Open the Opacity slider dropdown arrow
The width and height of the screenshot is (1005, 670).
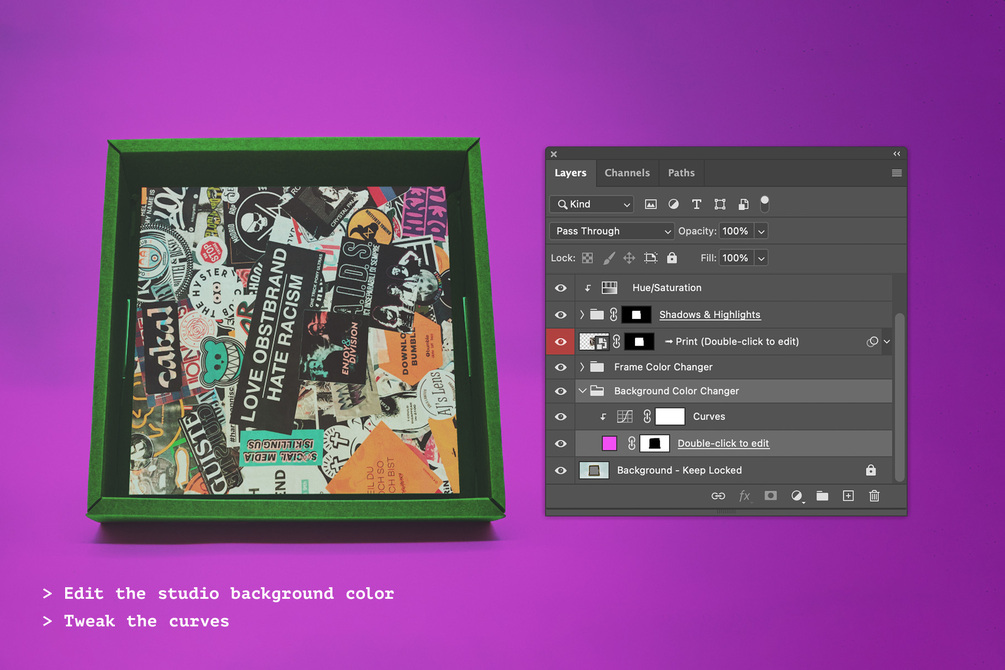(761, 231)
